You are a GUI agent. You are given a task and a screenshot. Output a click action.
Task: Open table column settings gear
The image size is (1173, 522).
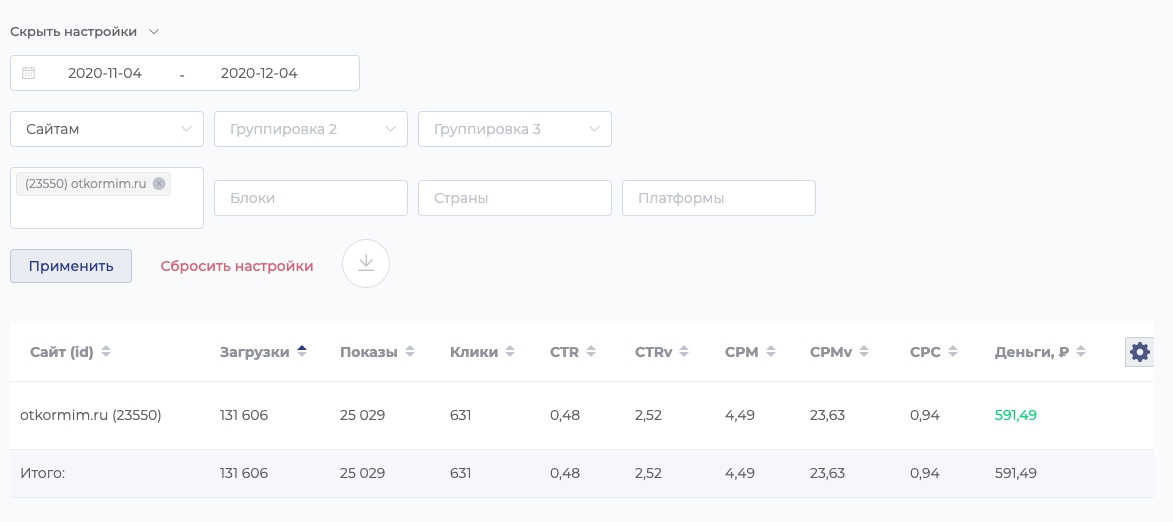(1139, 352)
